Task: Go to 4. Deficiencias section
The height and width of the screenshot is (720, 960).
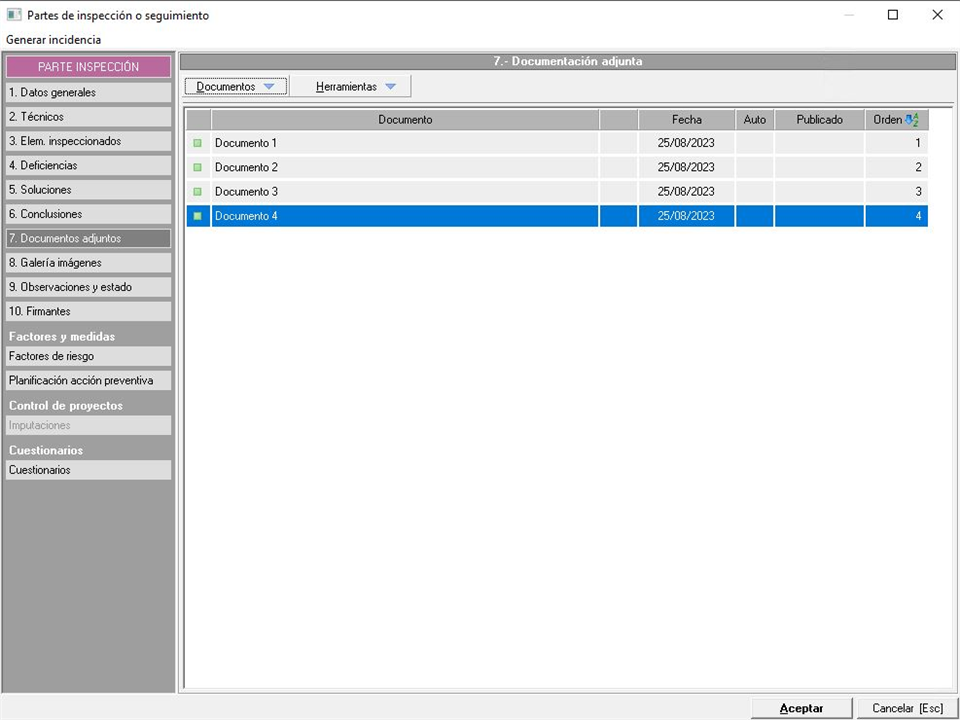Action: [88, 165]
